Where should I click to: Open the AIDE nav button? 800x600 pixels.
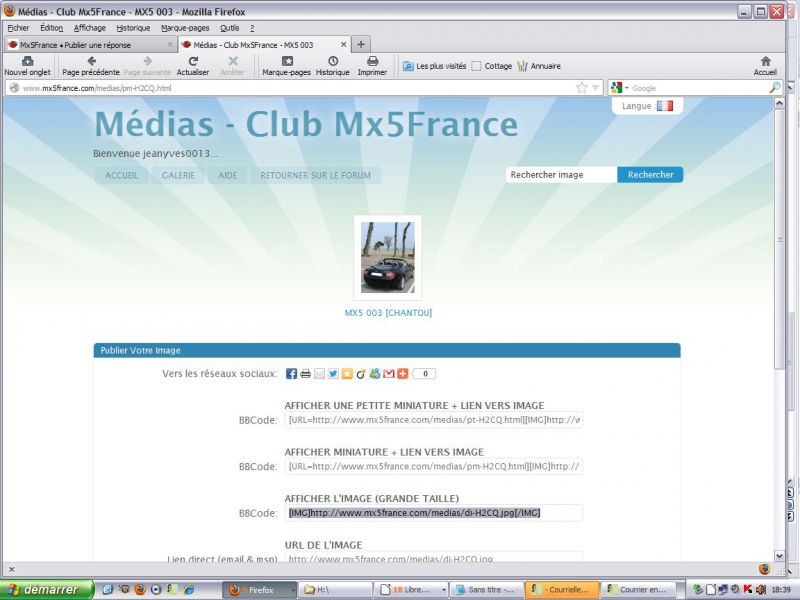tap(227, 175)
